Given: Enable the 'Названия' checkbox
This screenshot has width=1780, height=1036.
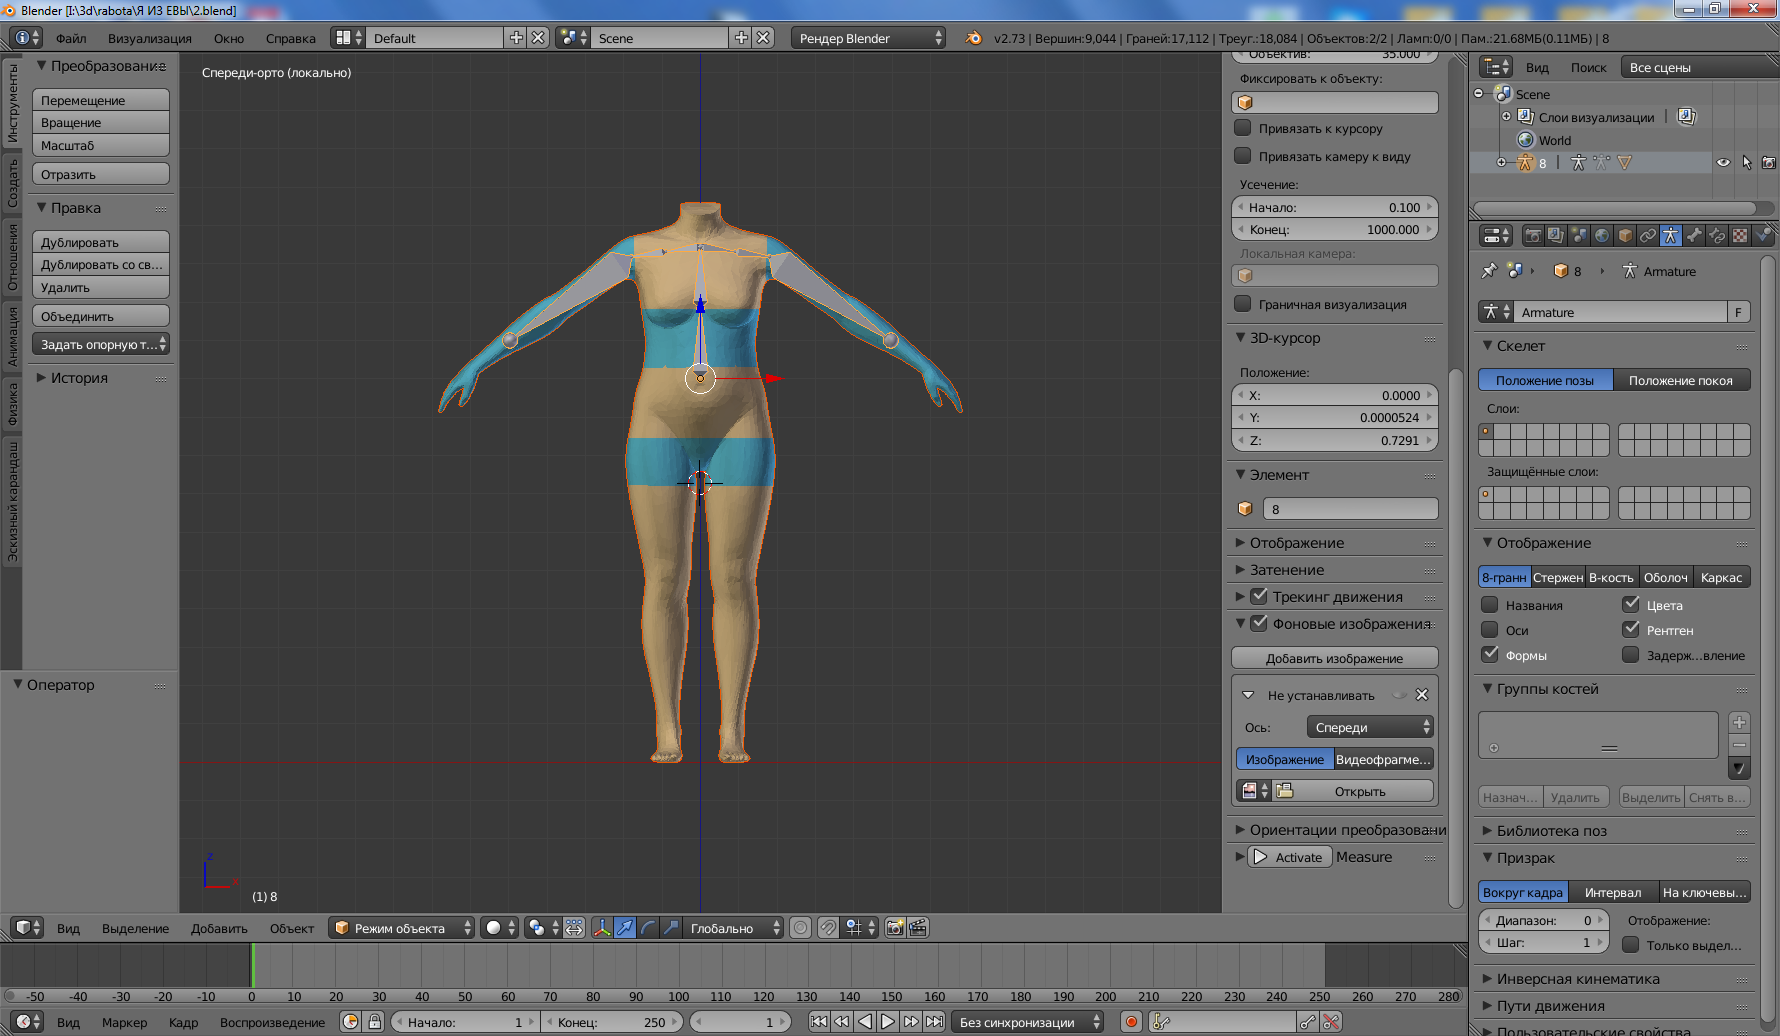Looking at the screenshot, I should pyautogui.click(x=1490, y=605).
